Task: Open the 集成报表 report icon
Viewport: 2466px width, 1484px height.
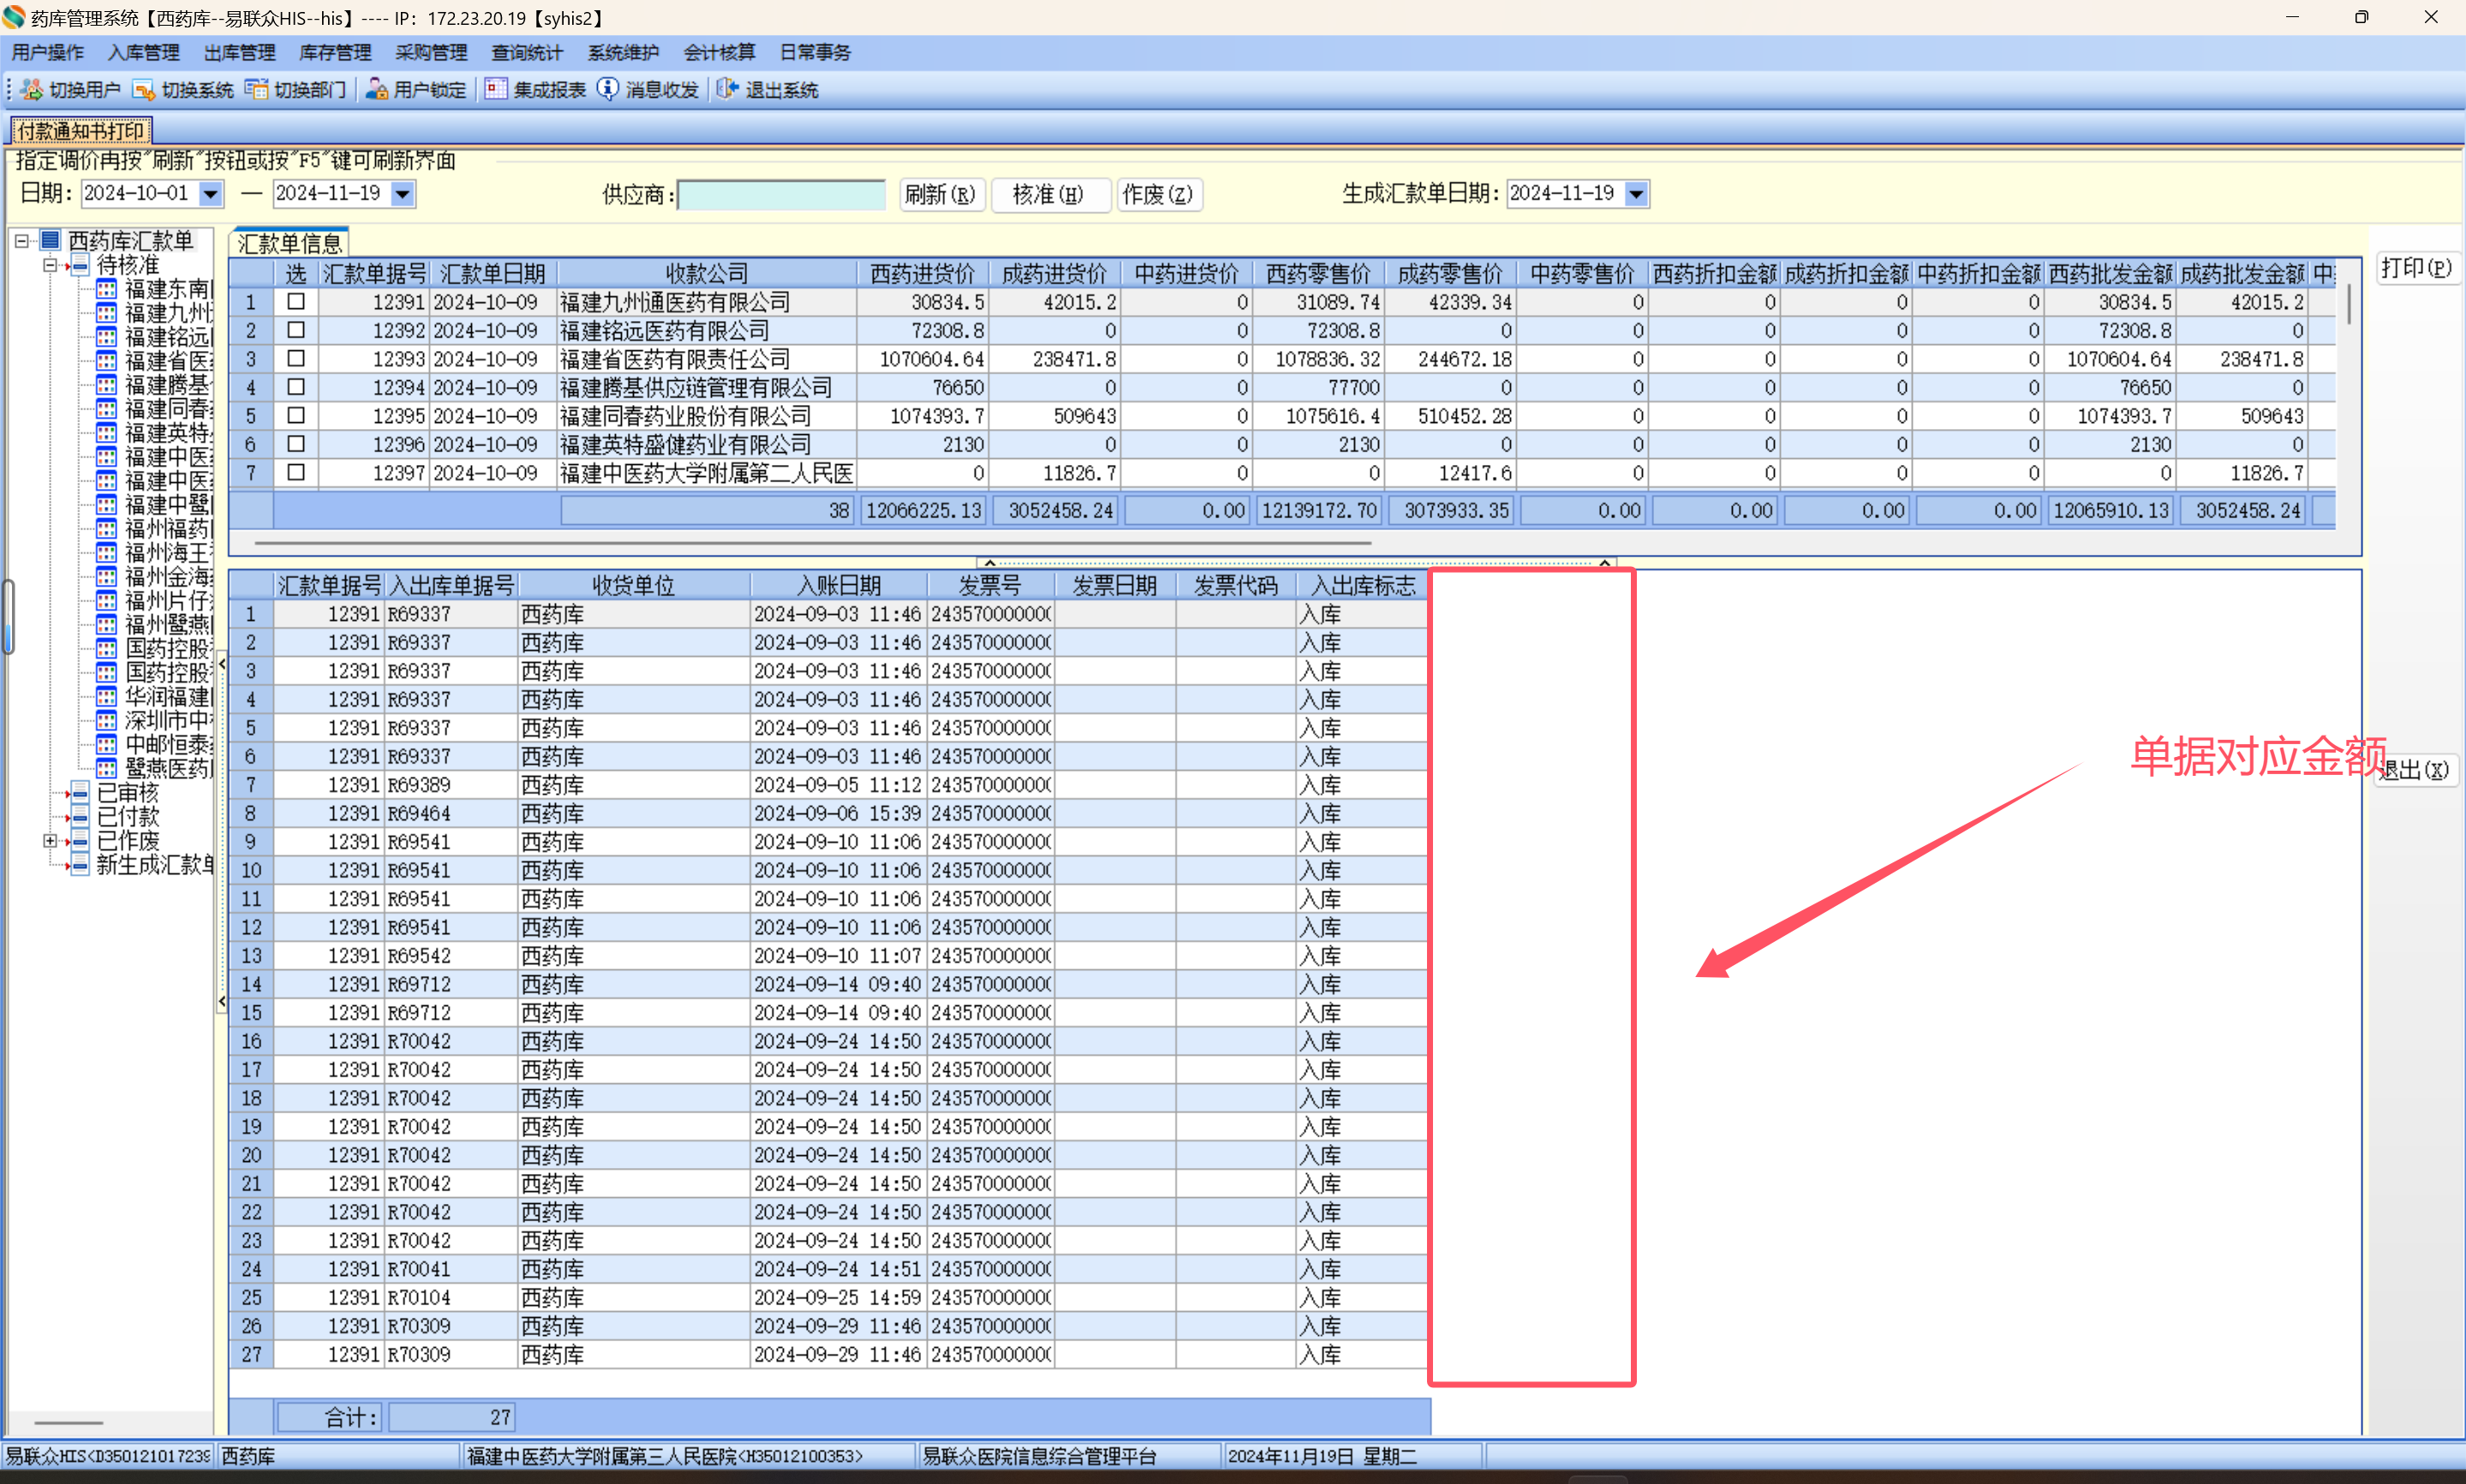Action: click(495, 90)
